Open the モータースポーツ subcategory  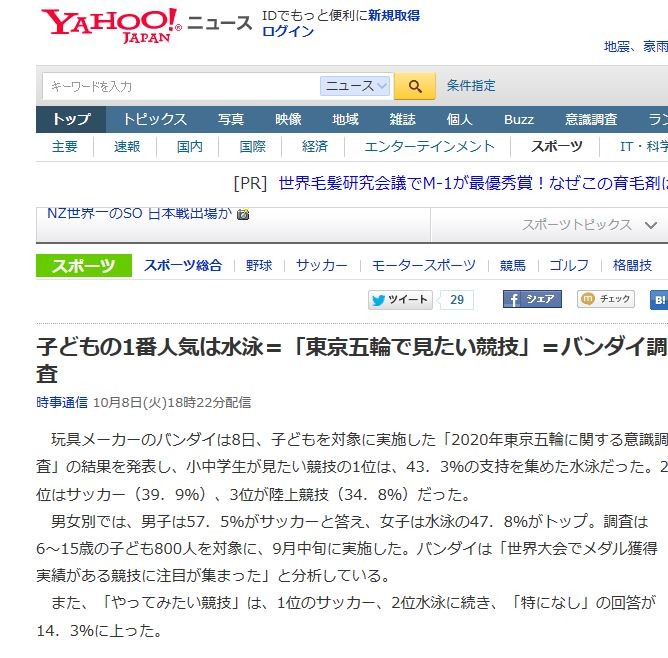pos(423,266)
